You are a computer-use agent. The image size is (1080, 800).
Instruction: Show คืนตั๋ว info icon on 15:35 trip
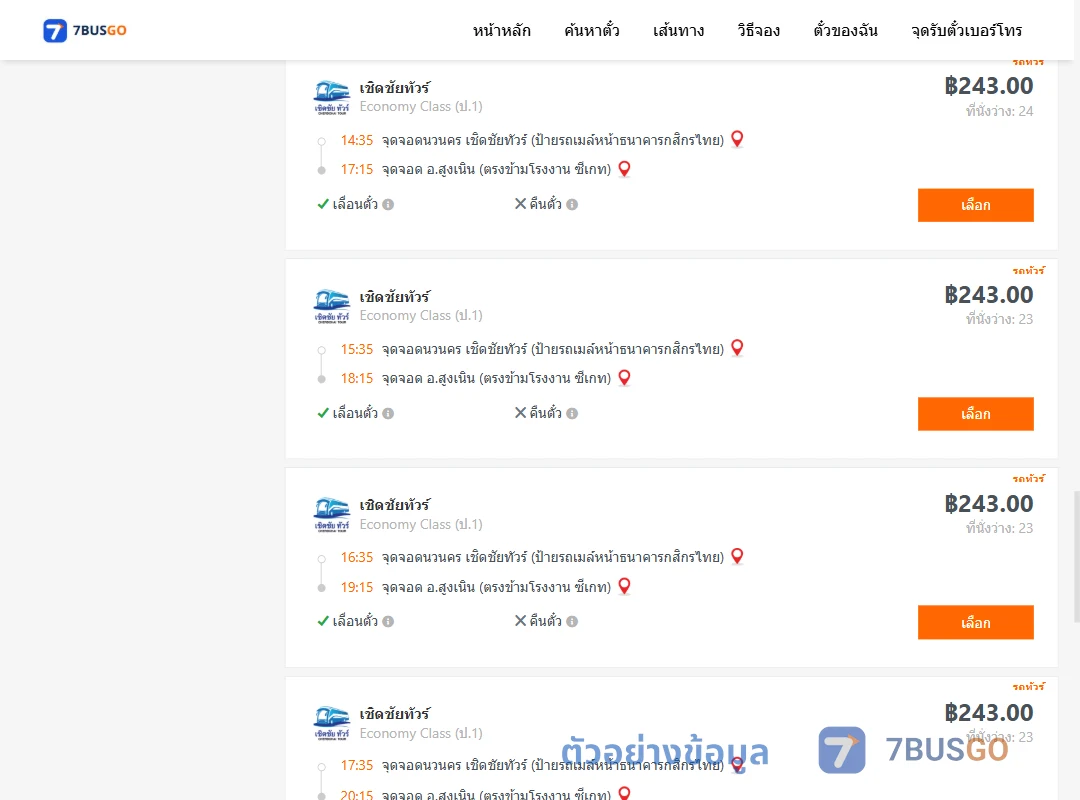[572, 413]
